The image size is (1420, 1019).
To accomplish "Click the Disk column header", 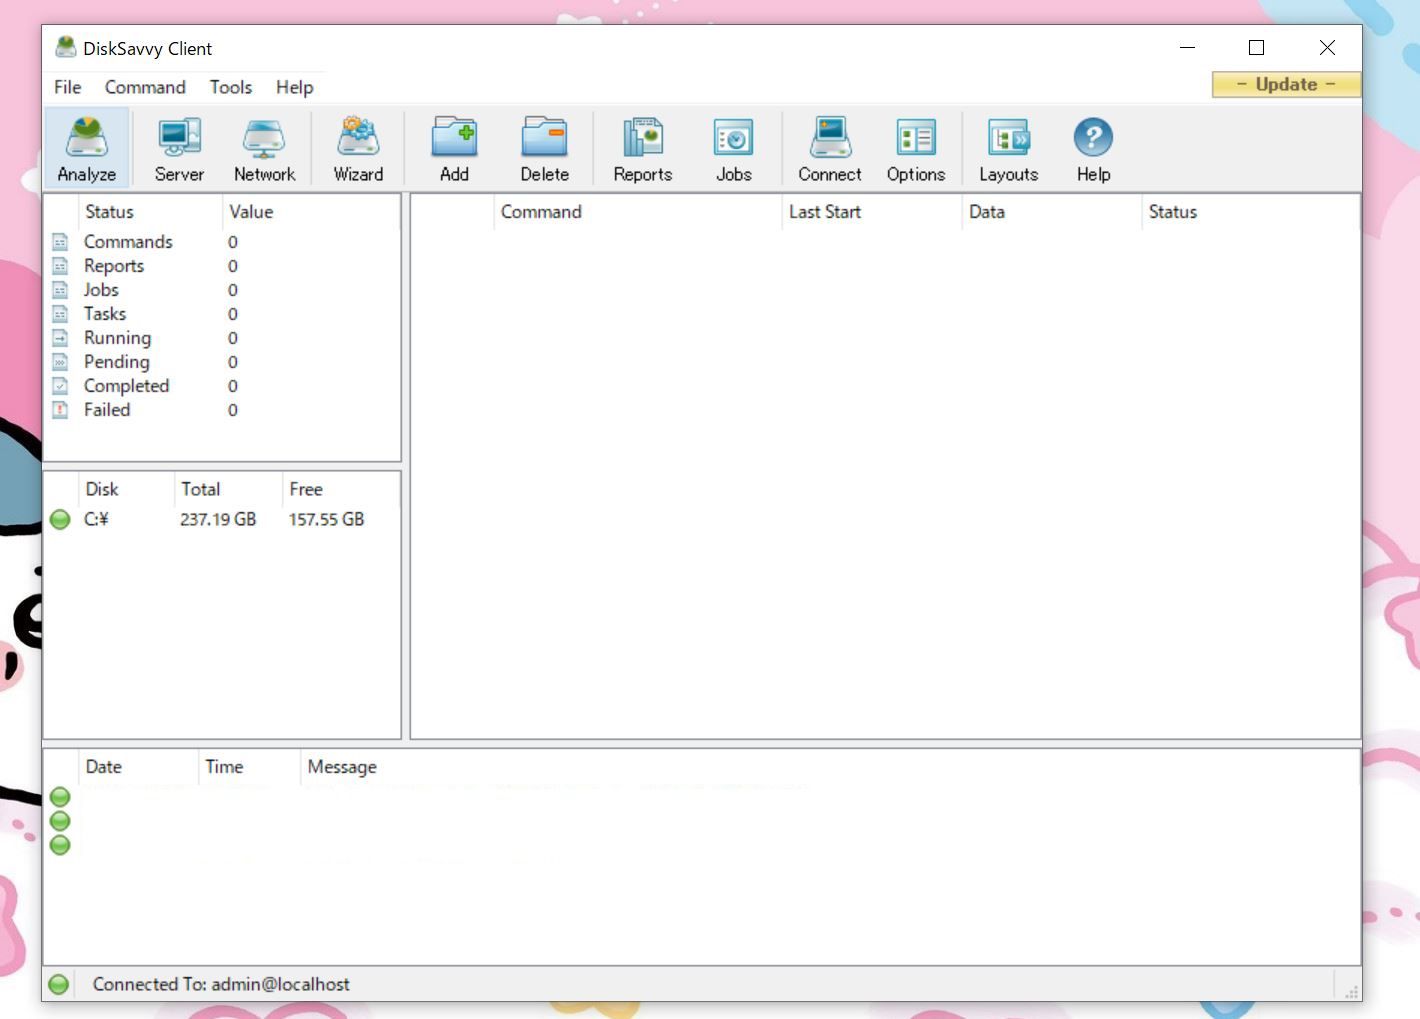I will (126, 489).
